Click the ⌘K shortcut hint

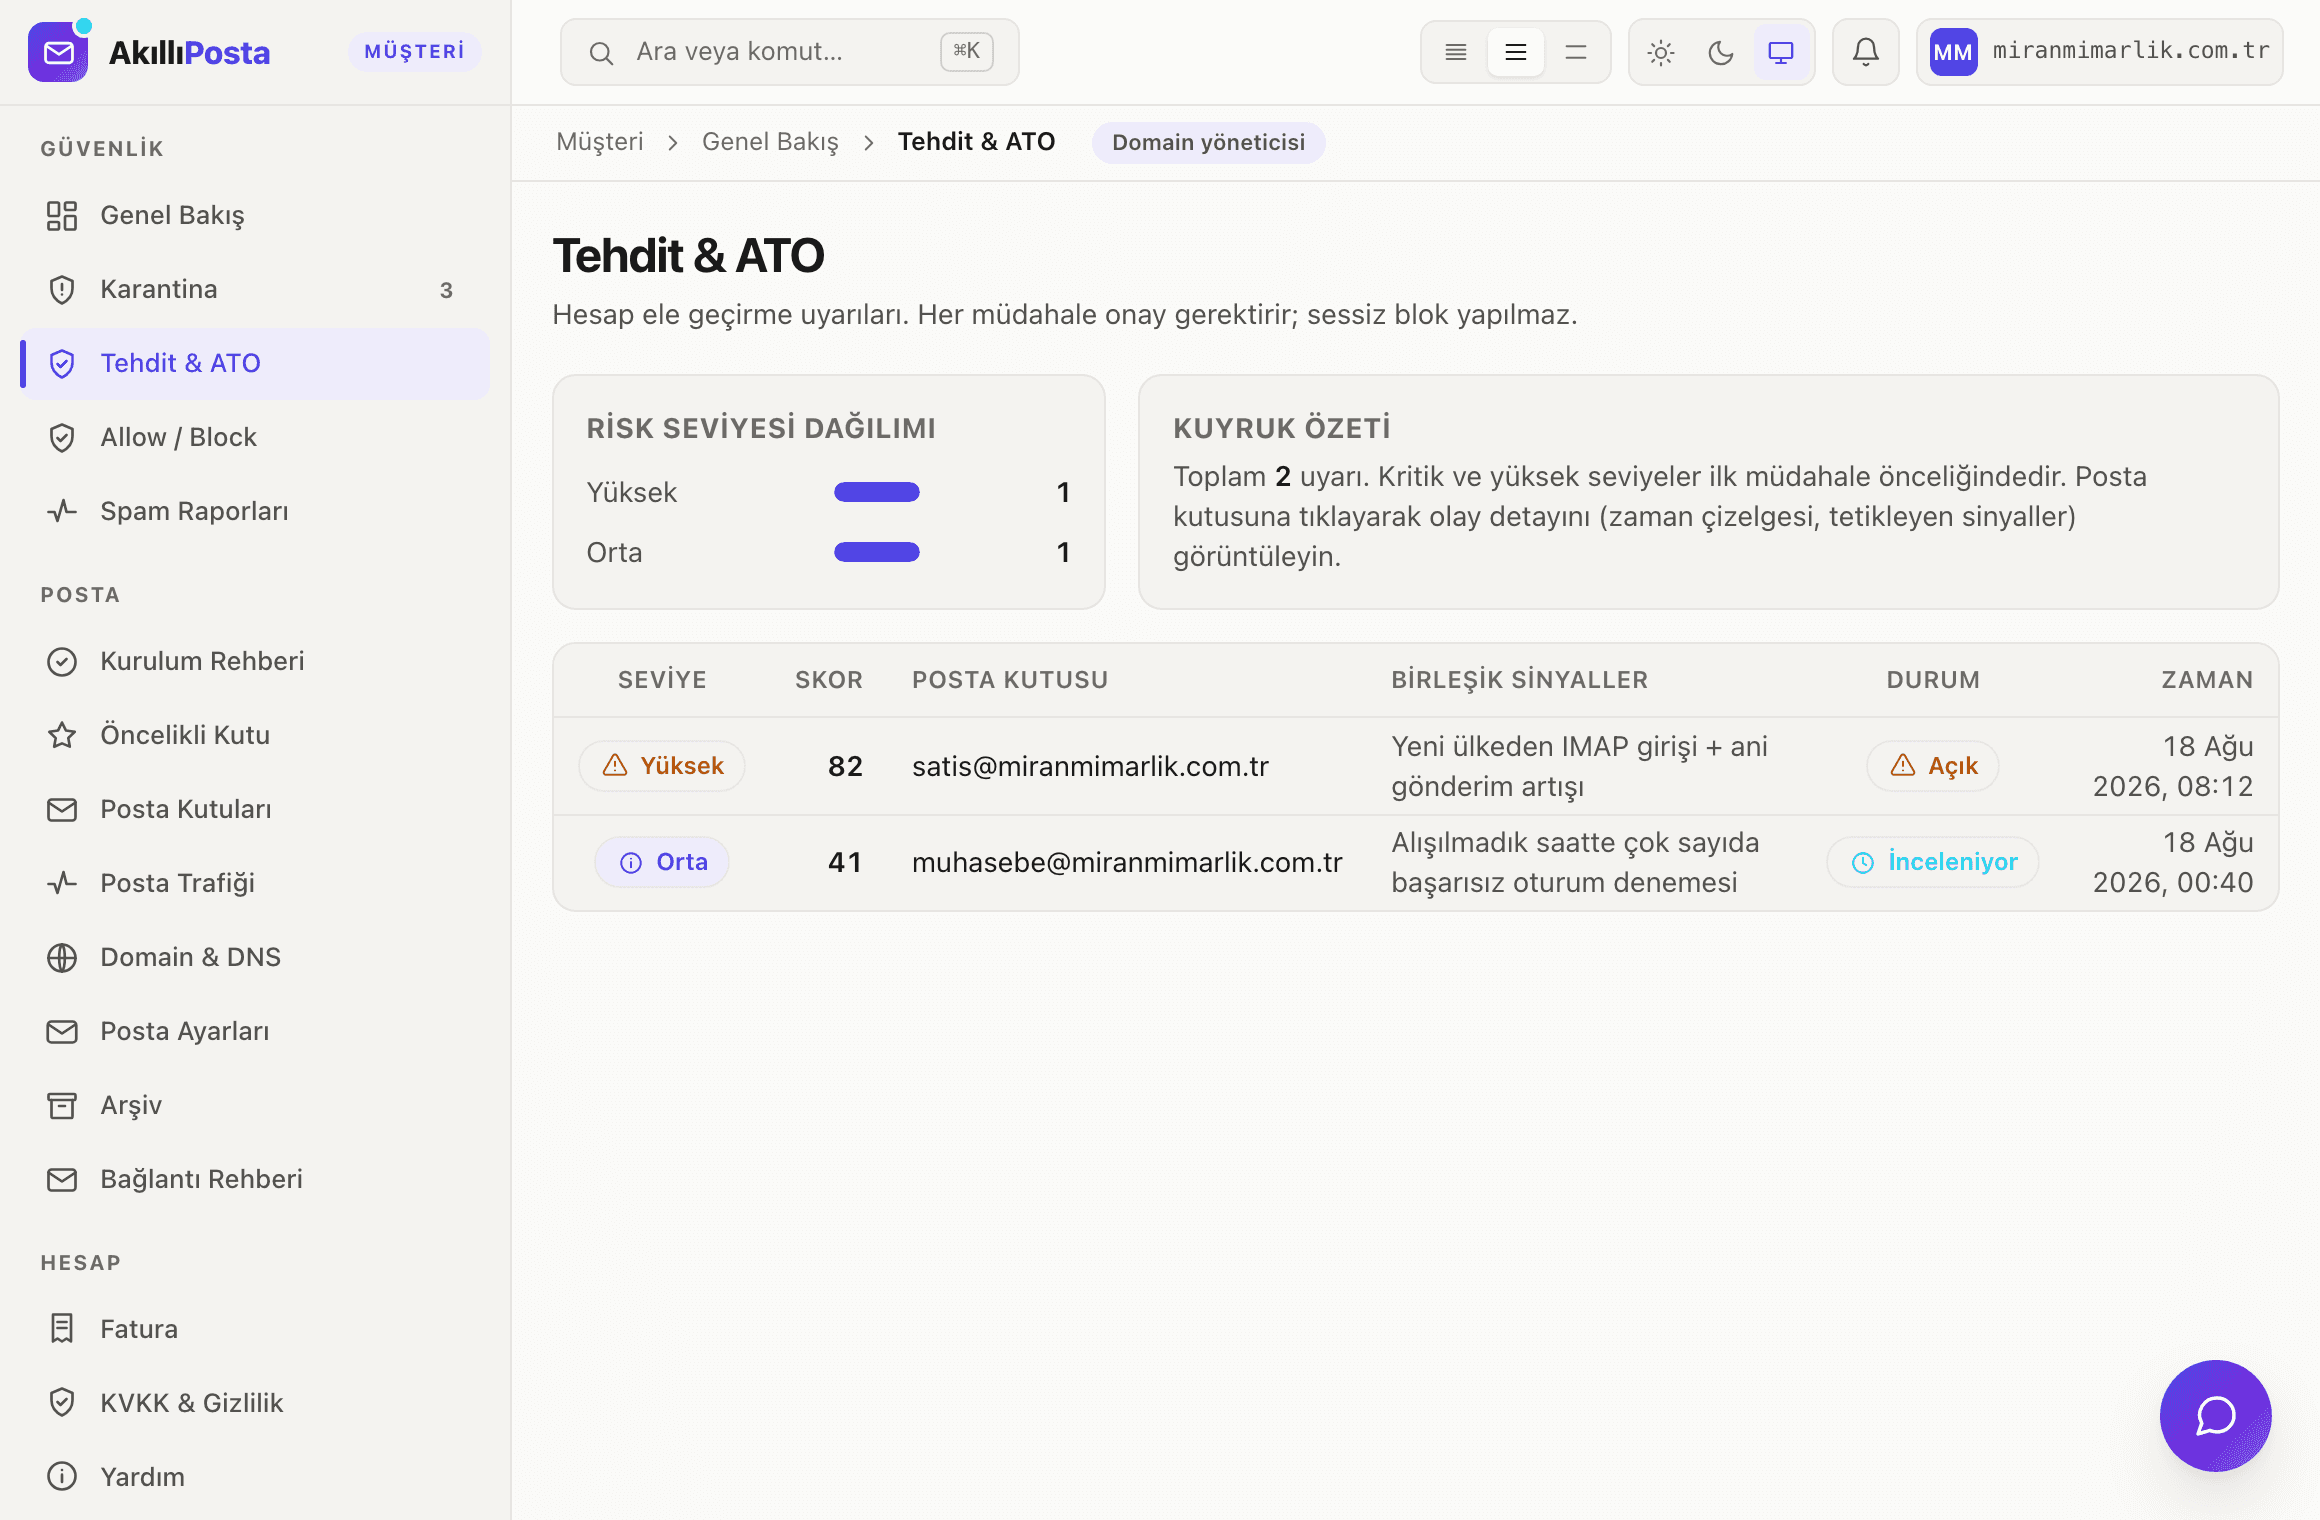click(967, 51)
